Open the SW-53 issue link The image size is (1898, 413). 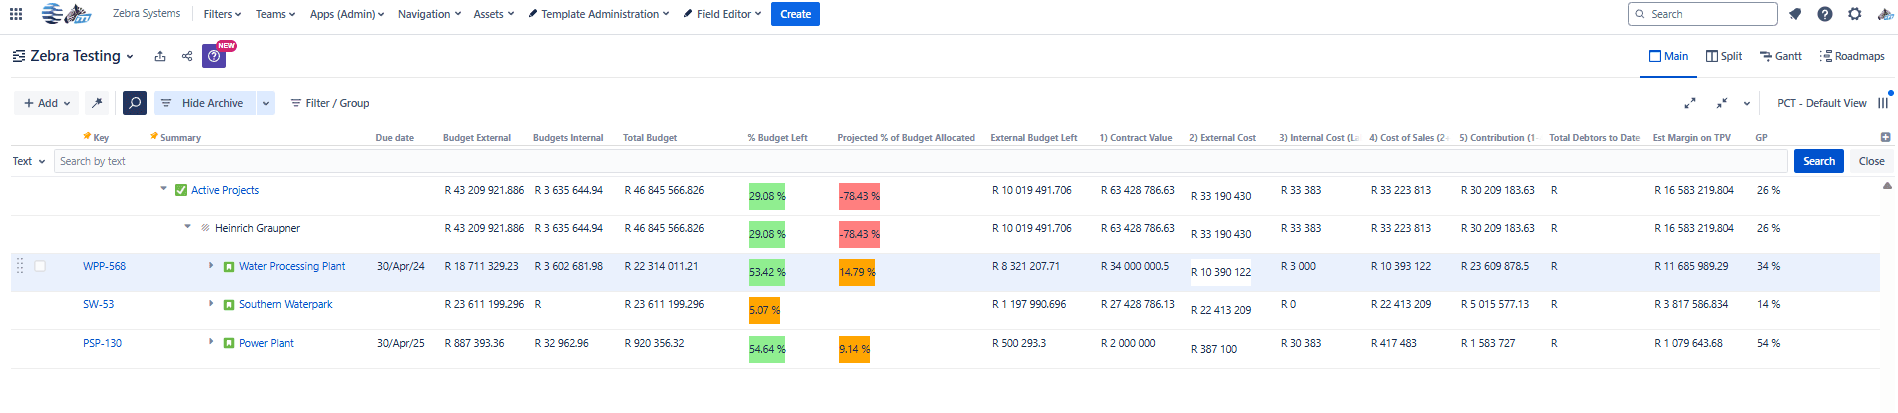98,304
